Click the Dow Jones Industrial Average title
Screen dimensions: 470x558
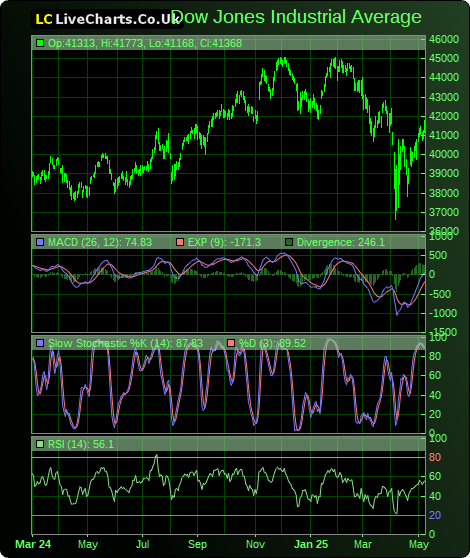click(296, 17)
